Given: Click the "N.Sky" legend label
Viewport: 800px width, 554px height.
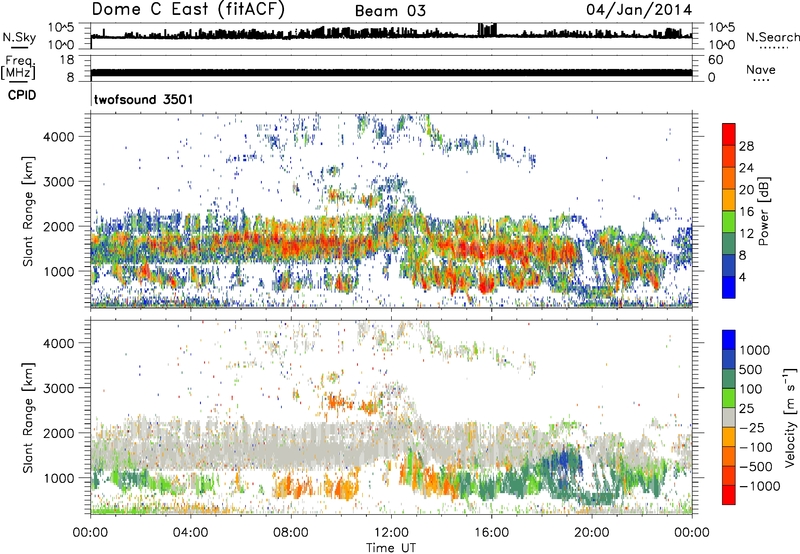Looking at the screenshot, I should point(19,37).
